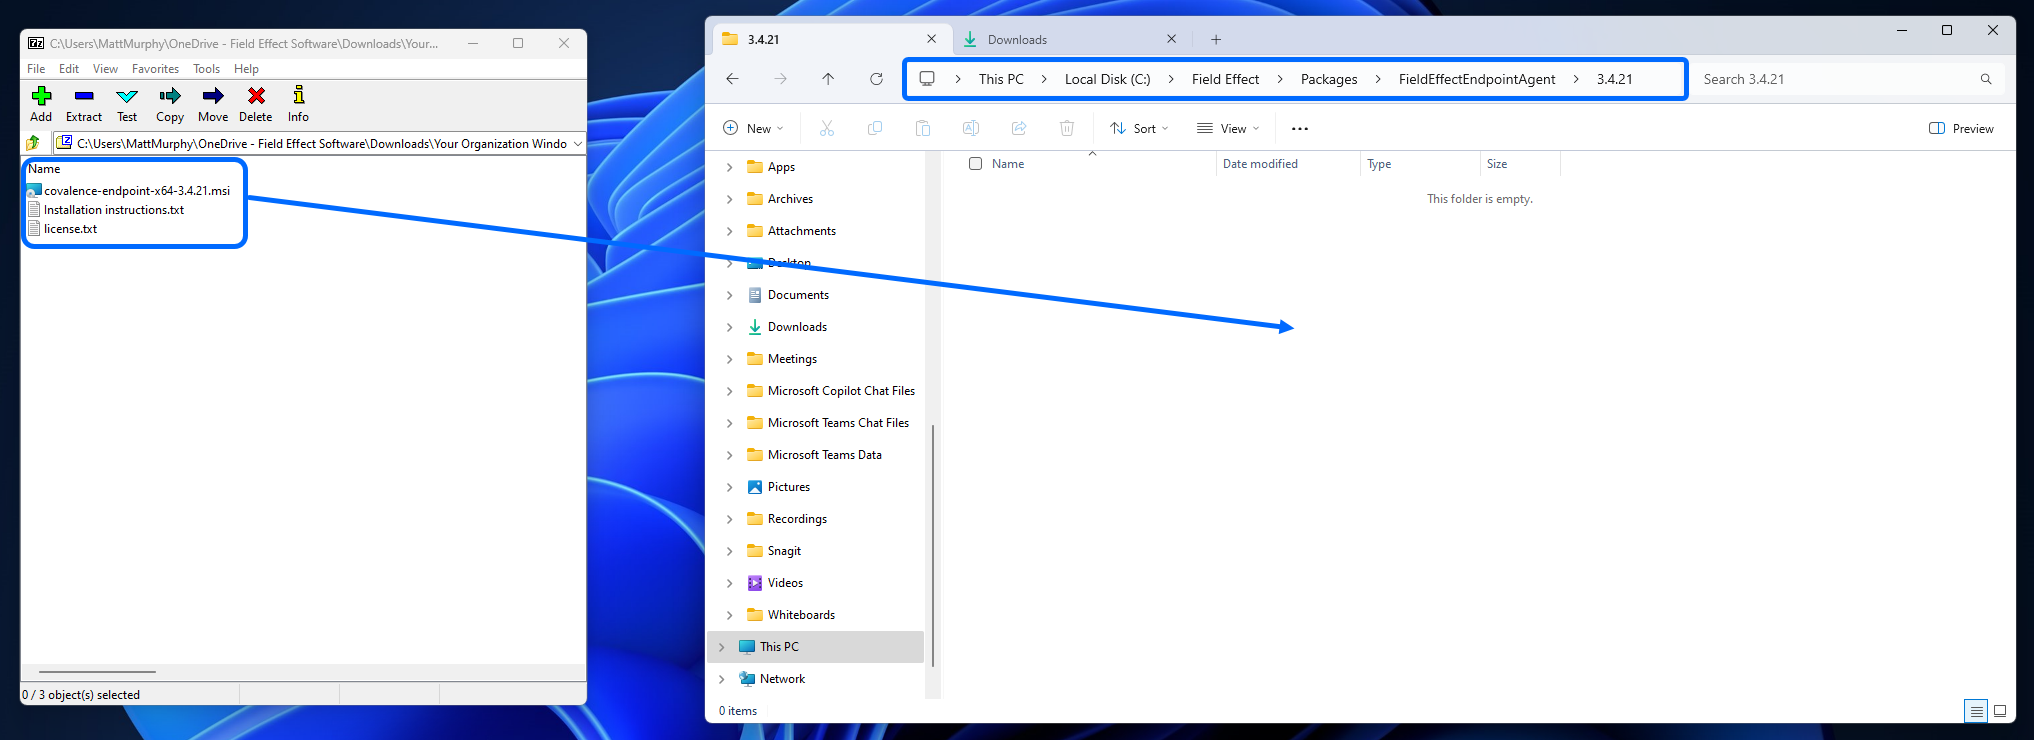Close the 3.4.21 Explorer tab
Image resolution: width=2034 pixels, height=740 pixels.
point(931,39)
